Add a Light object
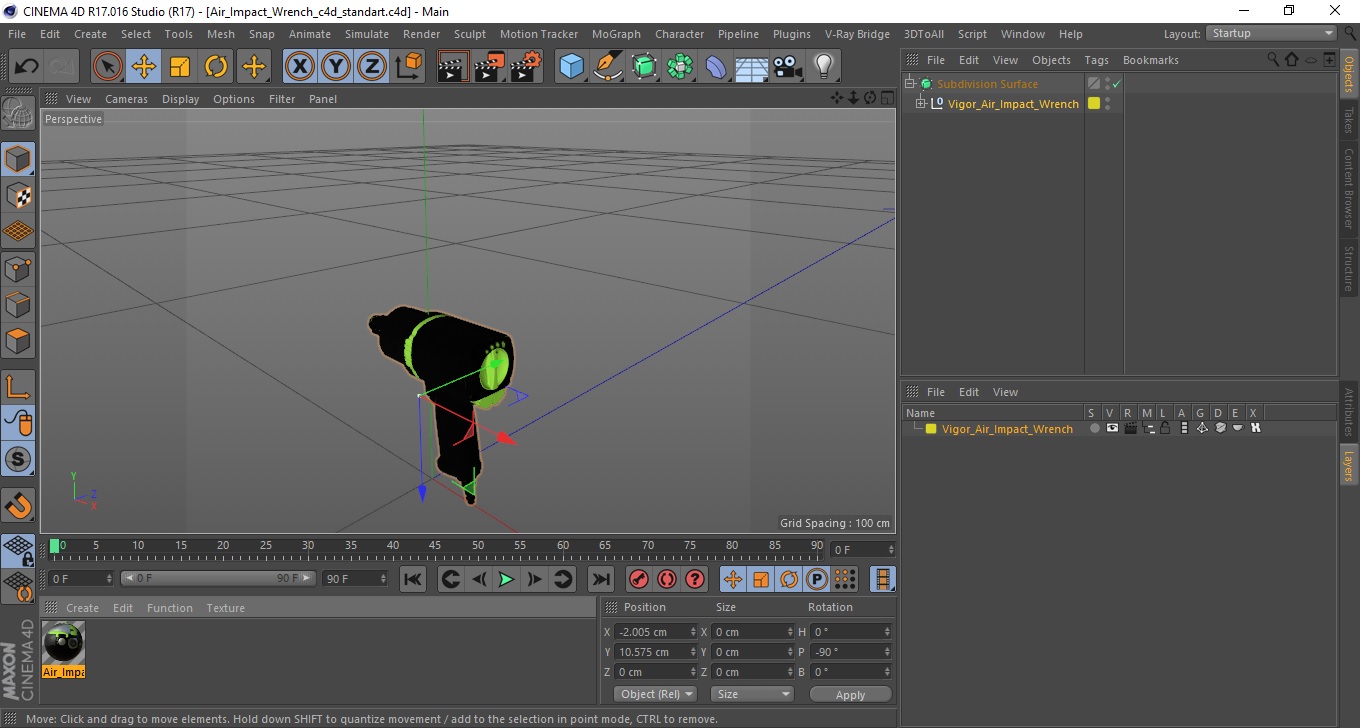 point(824,67)
